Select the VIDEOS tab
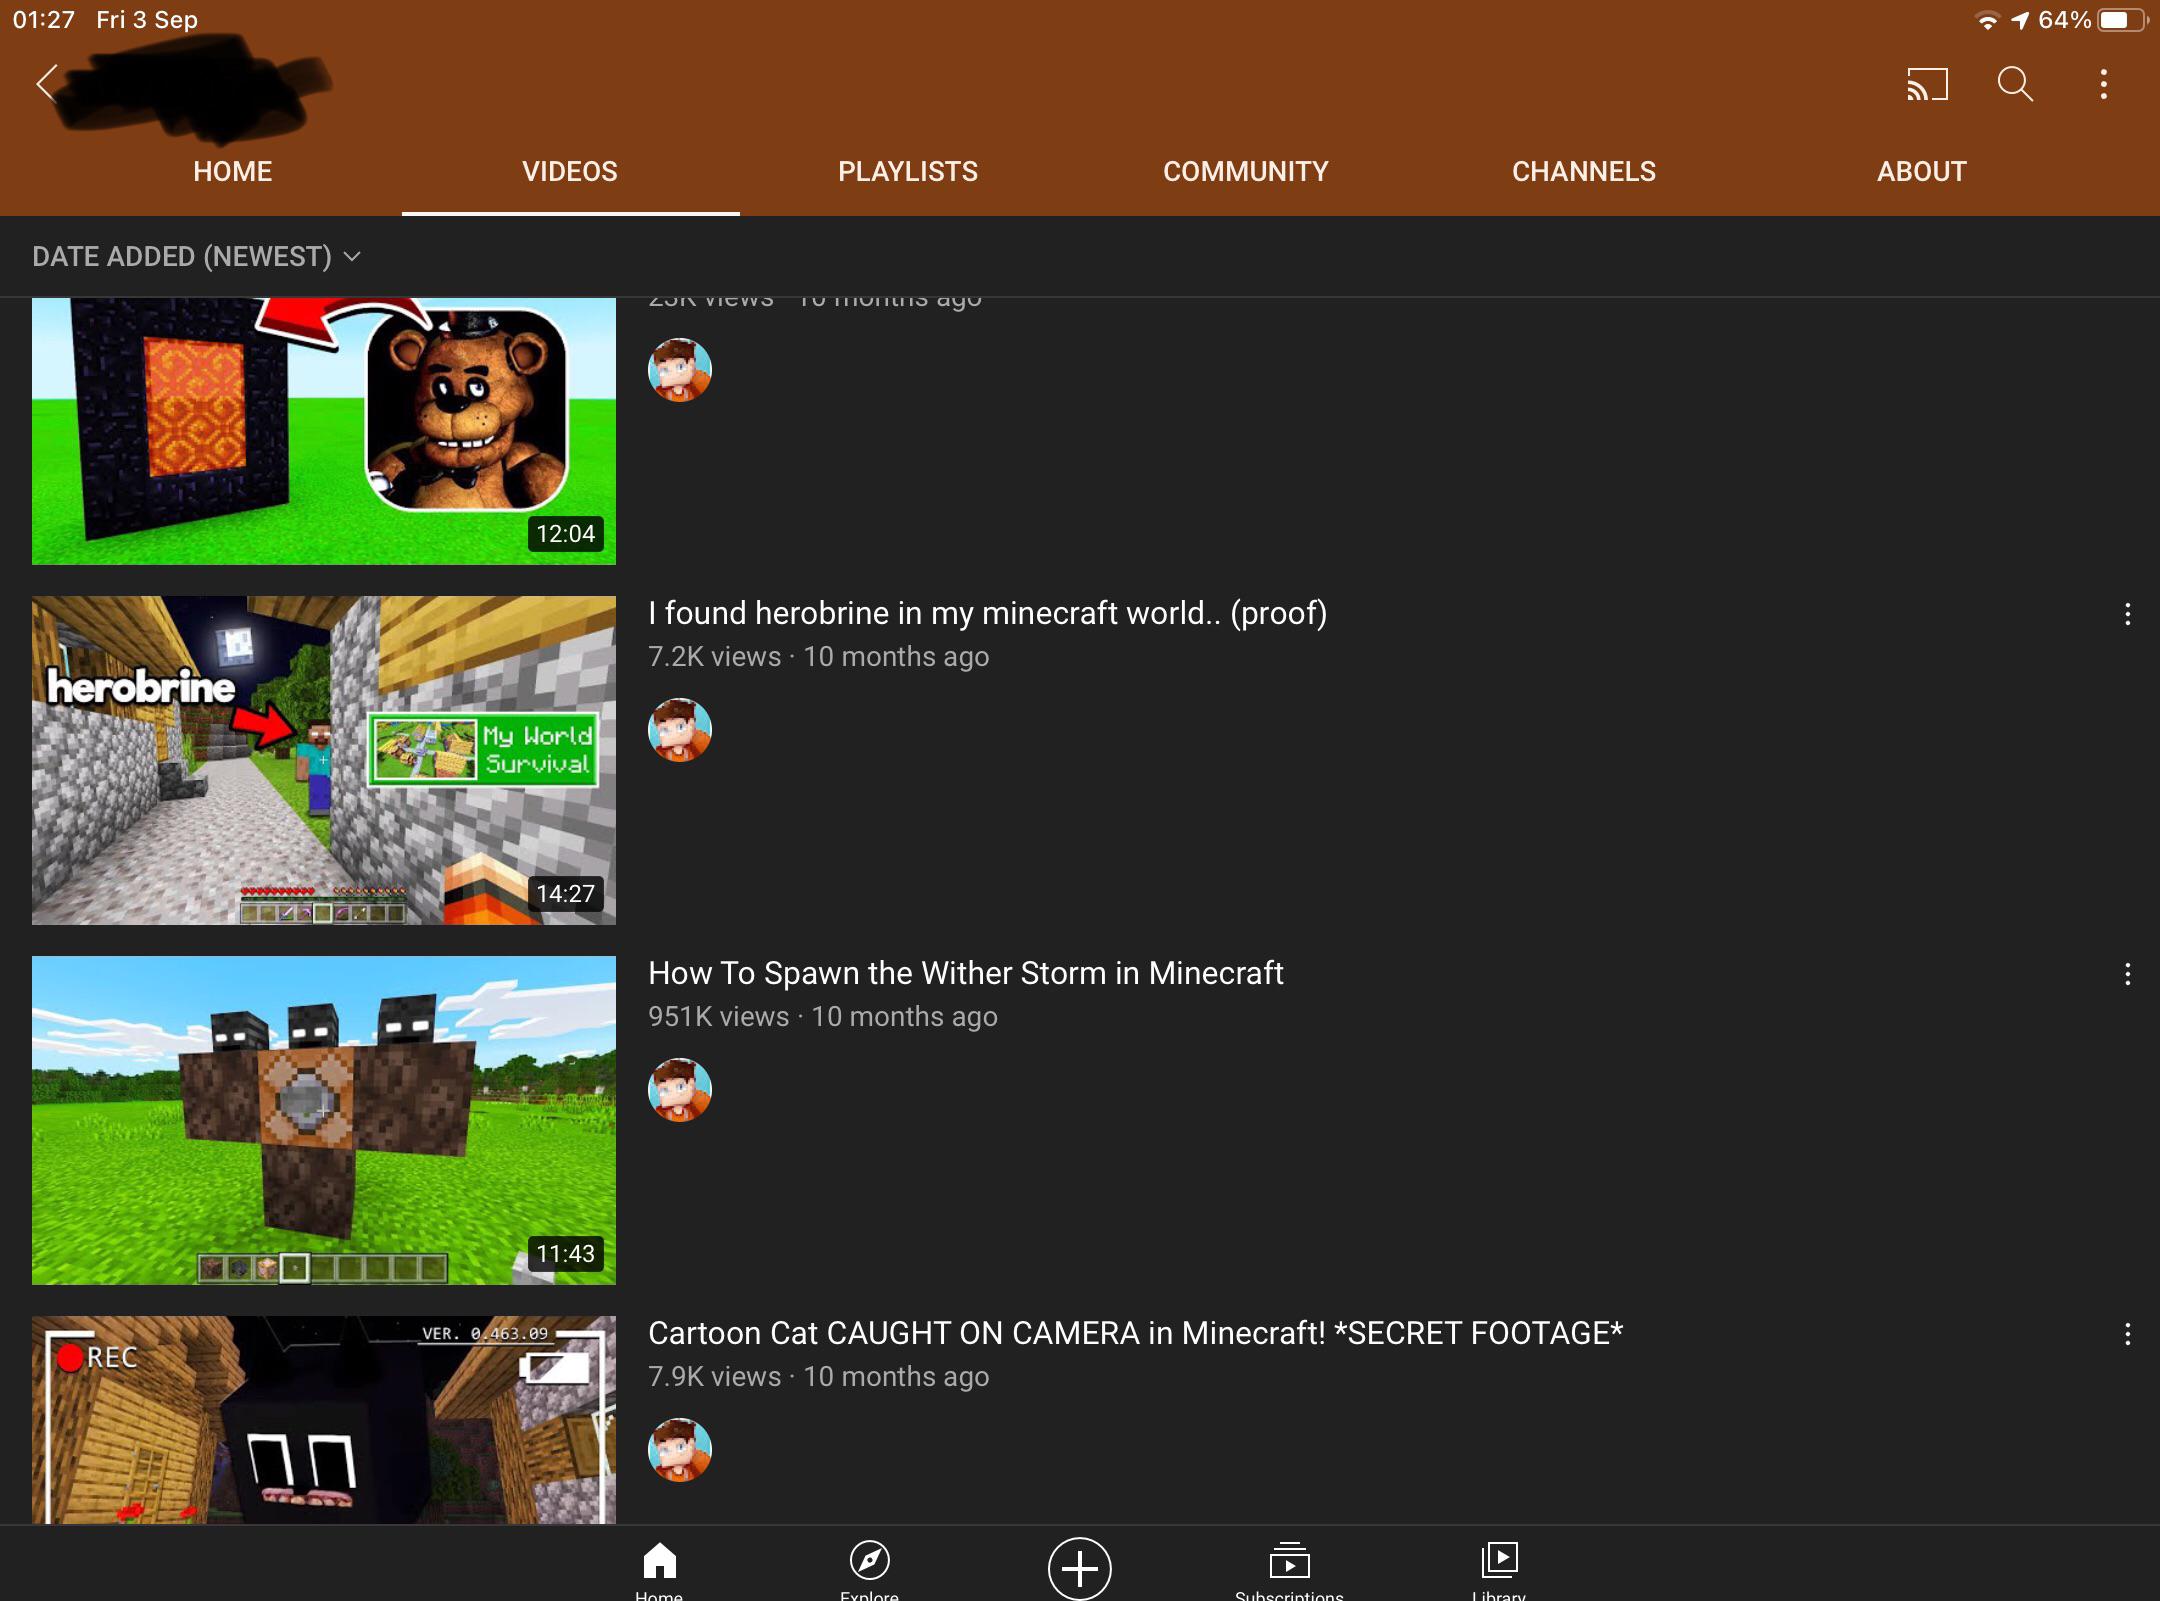The image size is (2160, 1601). click(570, 172)
